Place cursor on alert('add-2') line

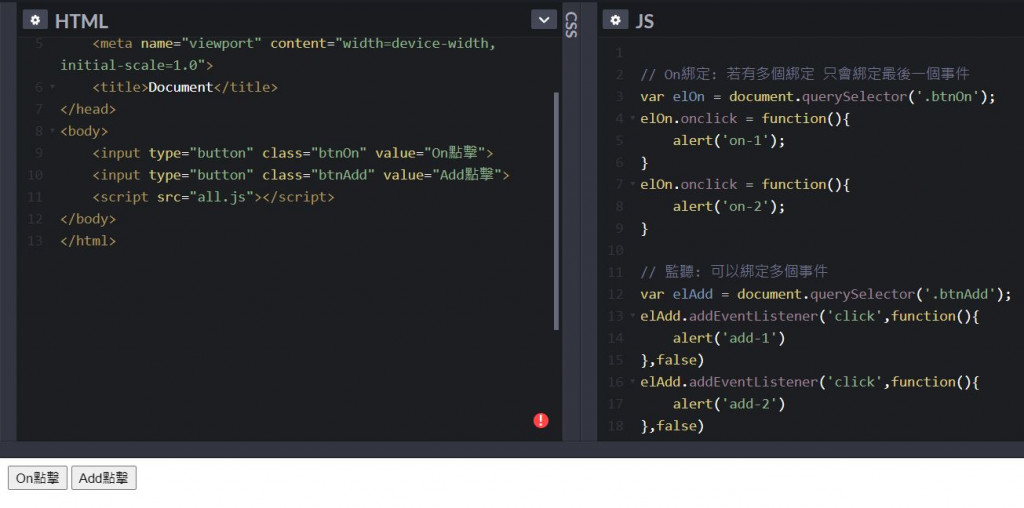(729, 404)
